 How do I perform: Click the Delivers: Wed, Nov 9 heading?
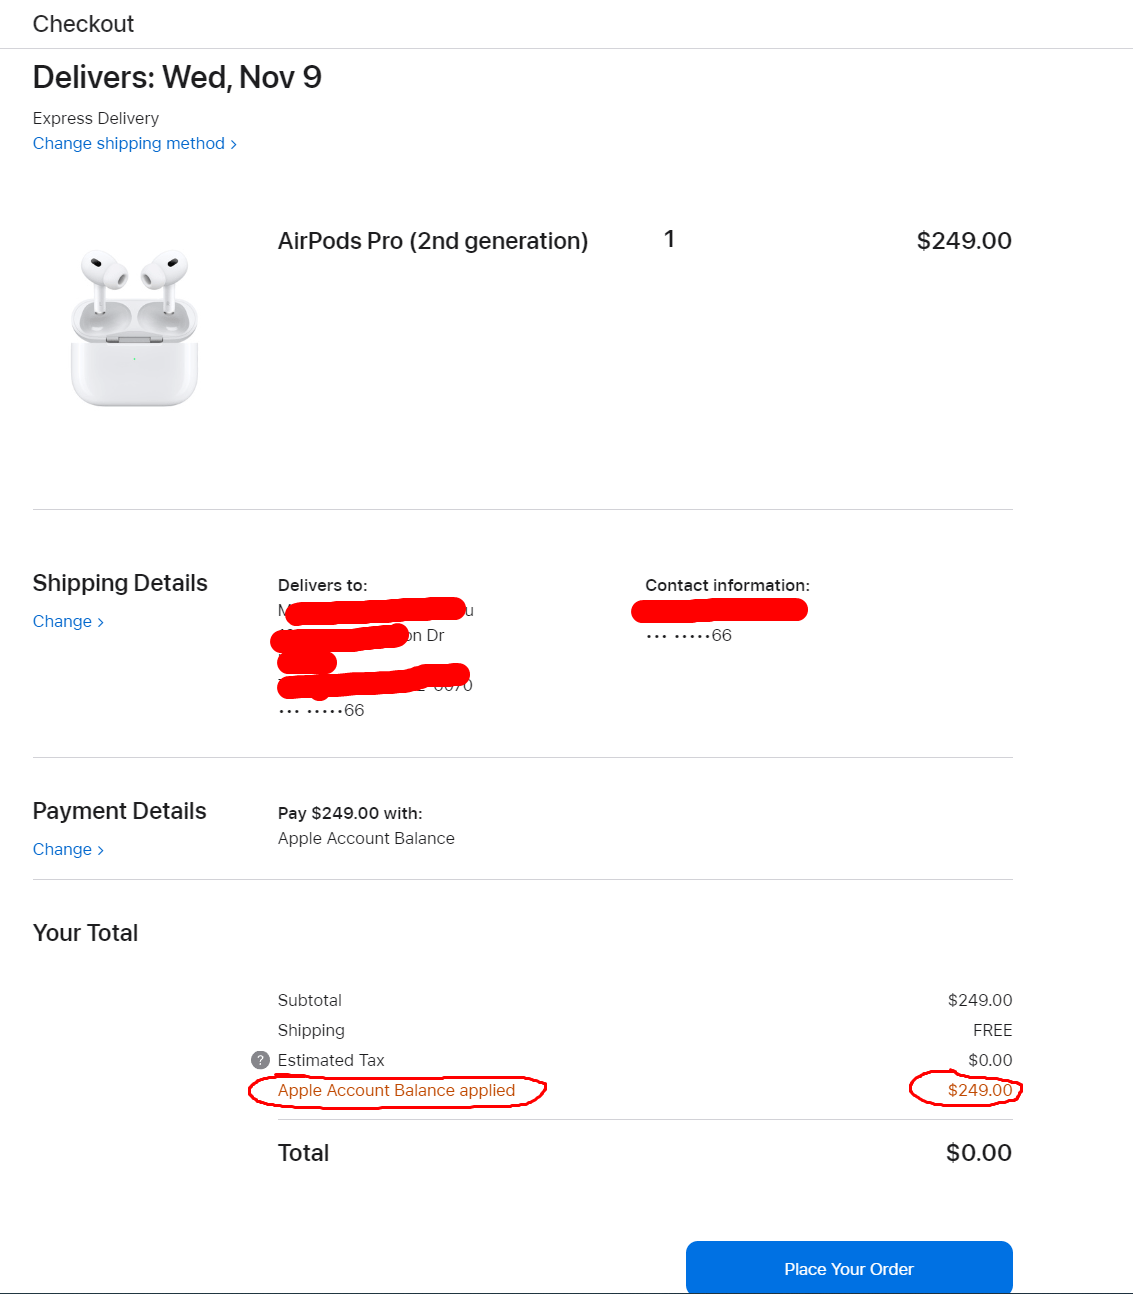(177, 77)
